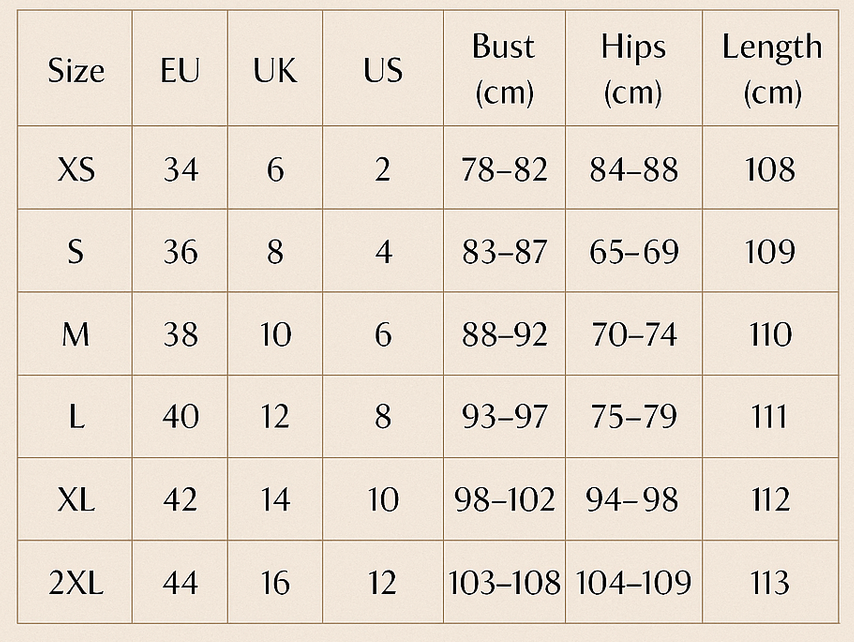Select EU size 40 cell
The image size is (854, 642).
pos(180,416)
